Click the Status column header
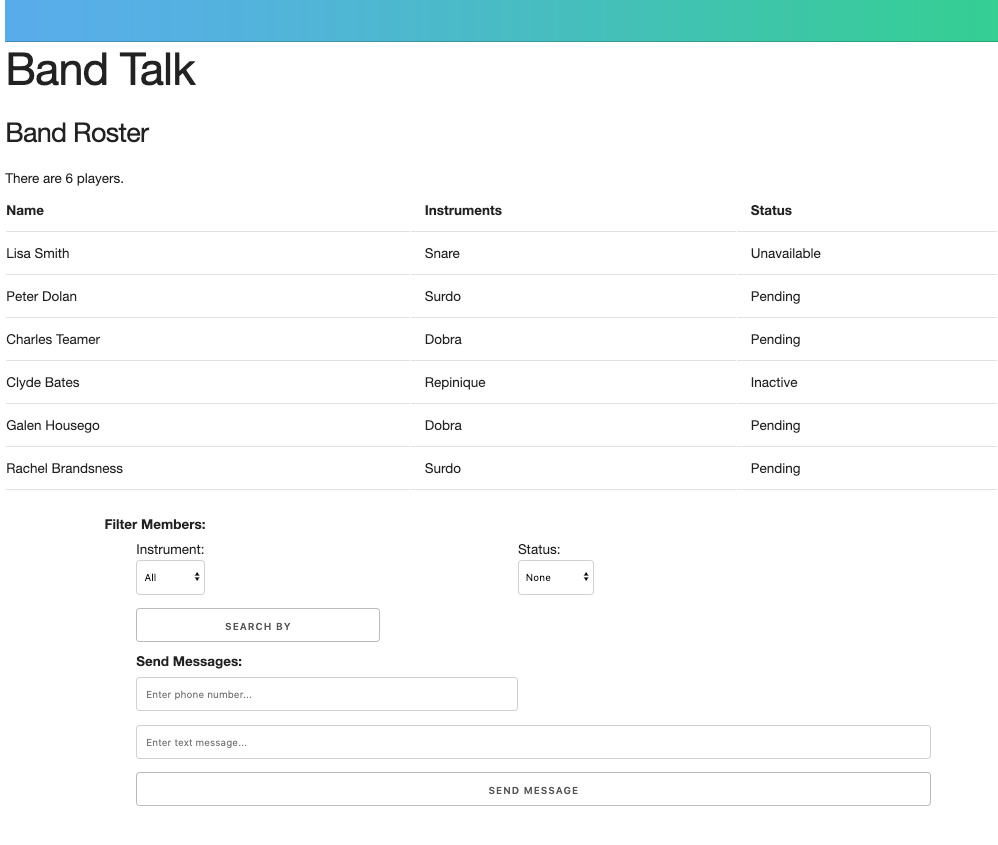This screenshot has width=998, height=845. [x=771, y=210]
